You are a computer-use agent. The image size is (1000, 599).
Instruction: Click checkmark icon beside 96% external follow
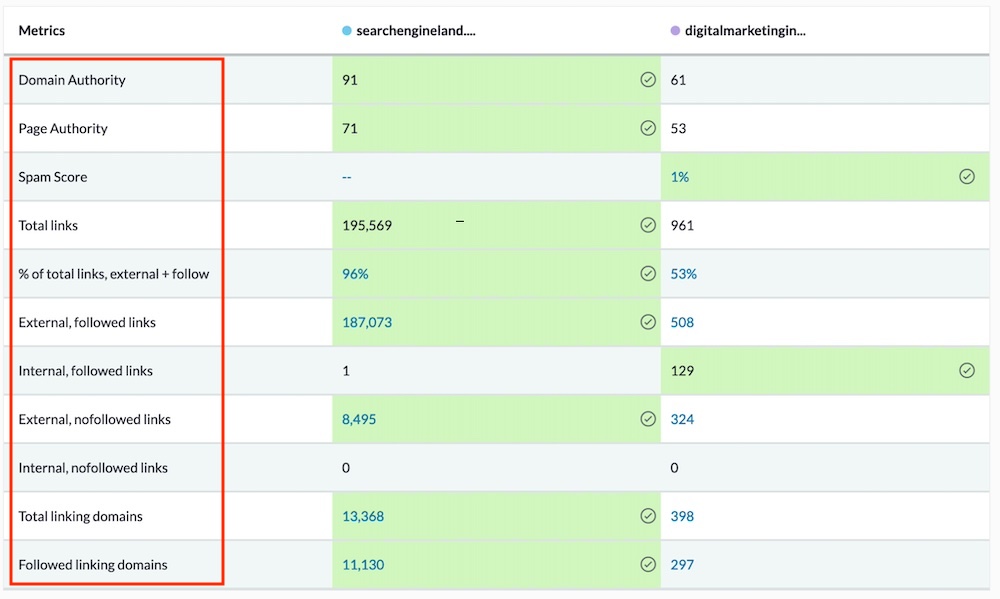pos(648,273)
